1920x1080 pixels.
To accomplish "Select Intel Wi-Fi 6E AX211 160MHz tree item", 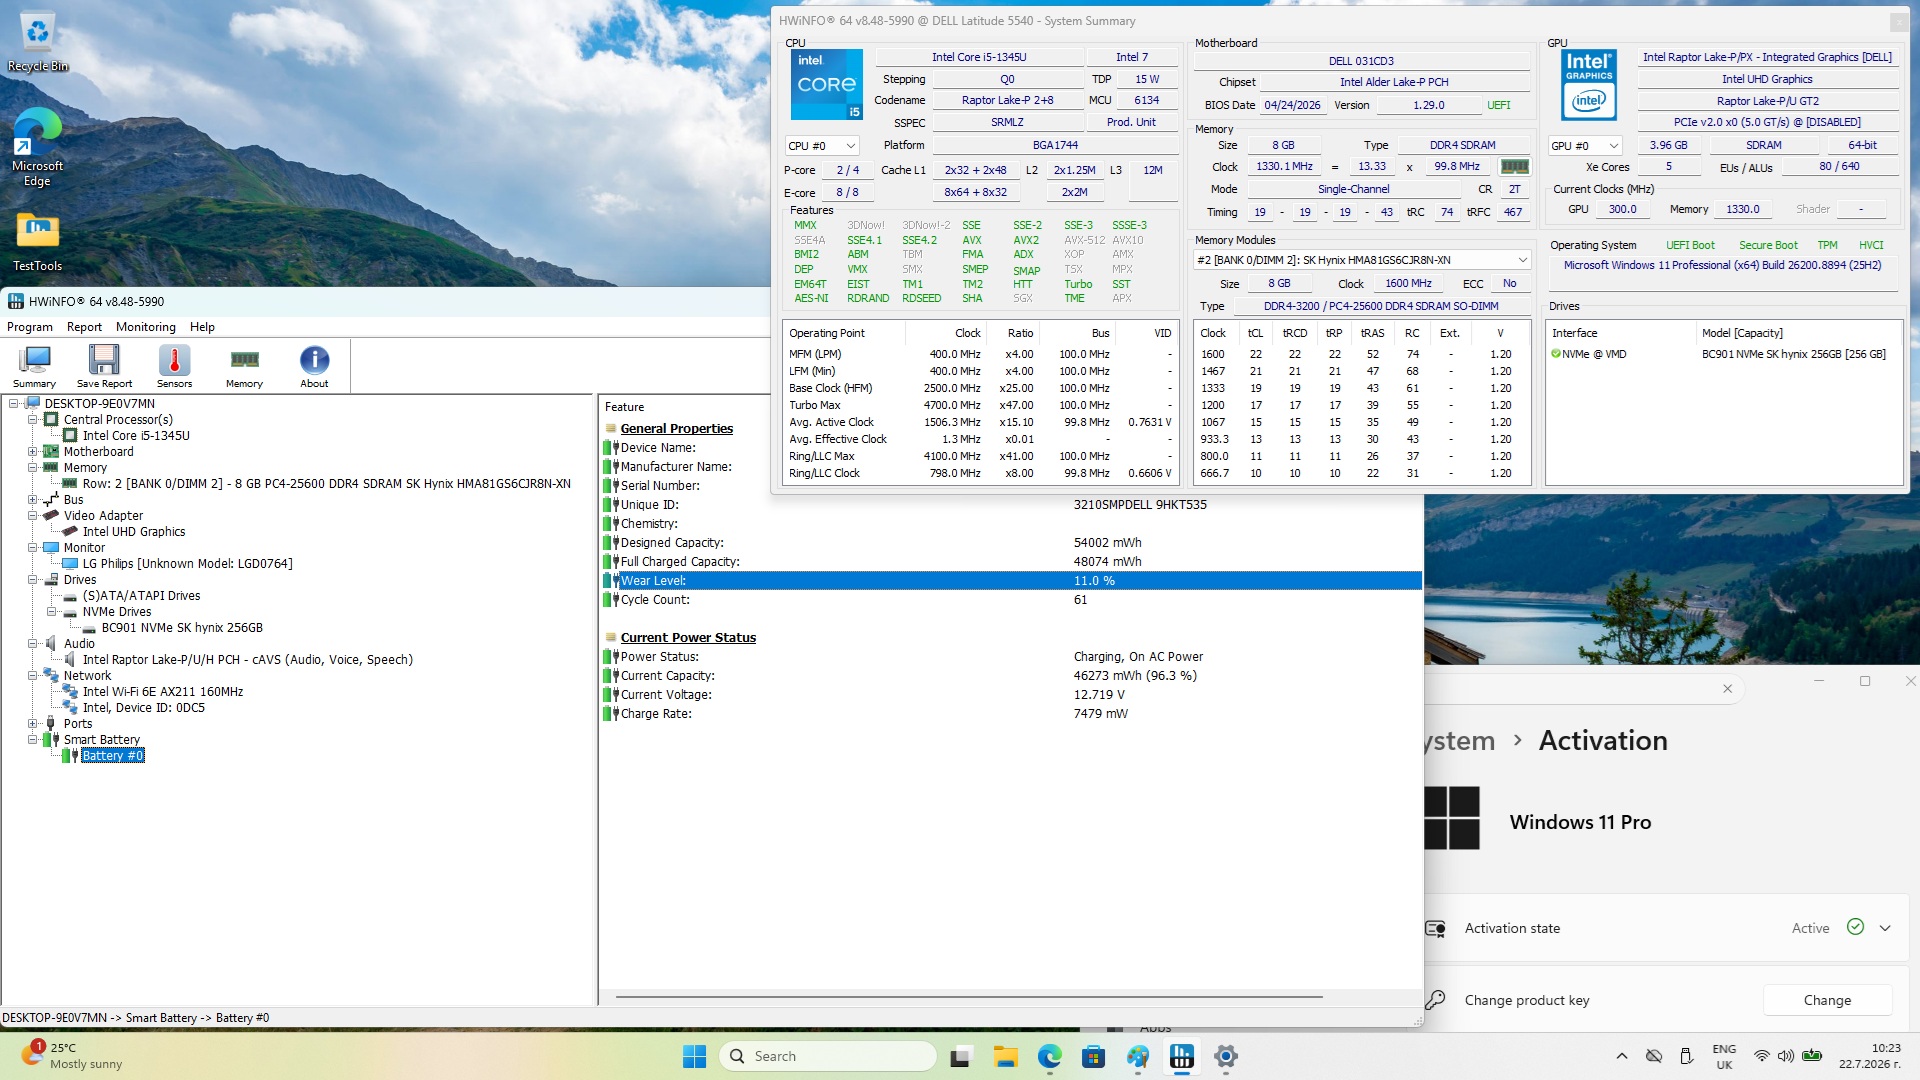I will tap(163, 692).
